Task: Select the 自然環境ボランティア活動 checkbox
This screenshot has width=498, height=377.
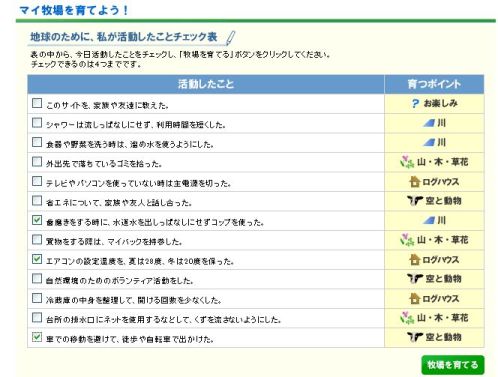Action: tap(37, 278)
